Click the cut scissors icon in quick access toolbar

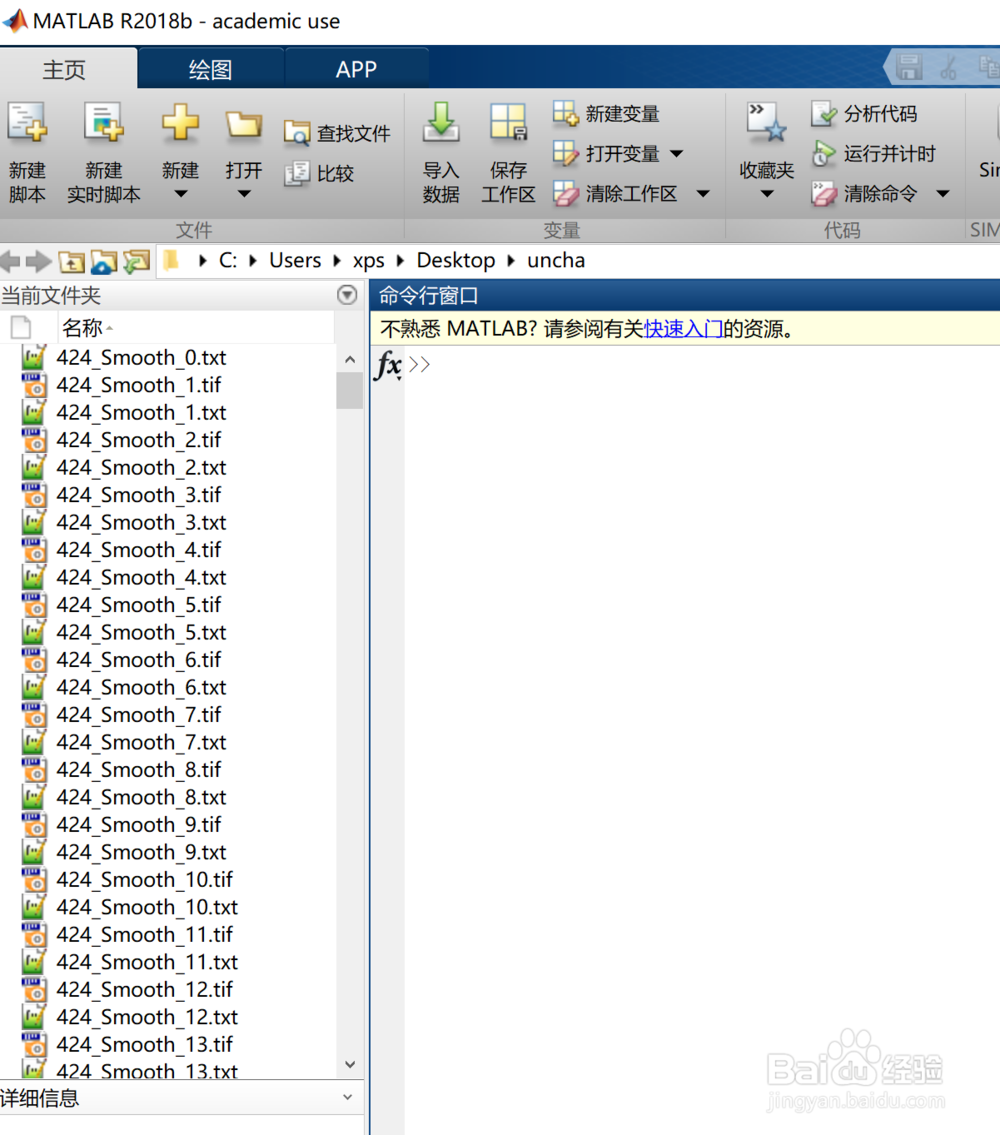click(x=948, y=67)
